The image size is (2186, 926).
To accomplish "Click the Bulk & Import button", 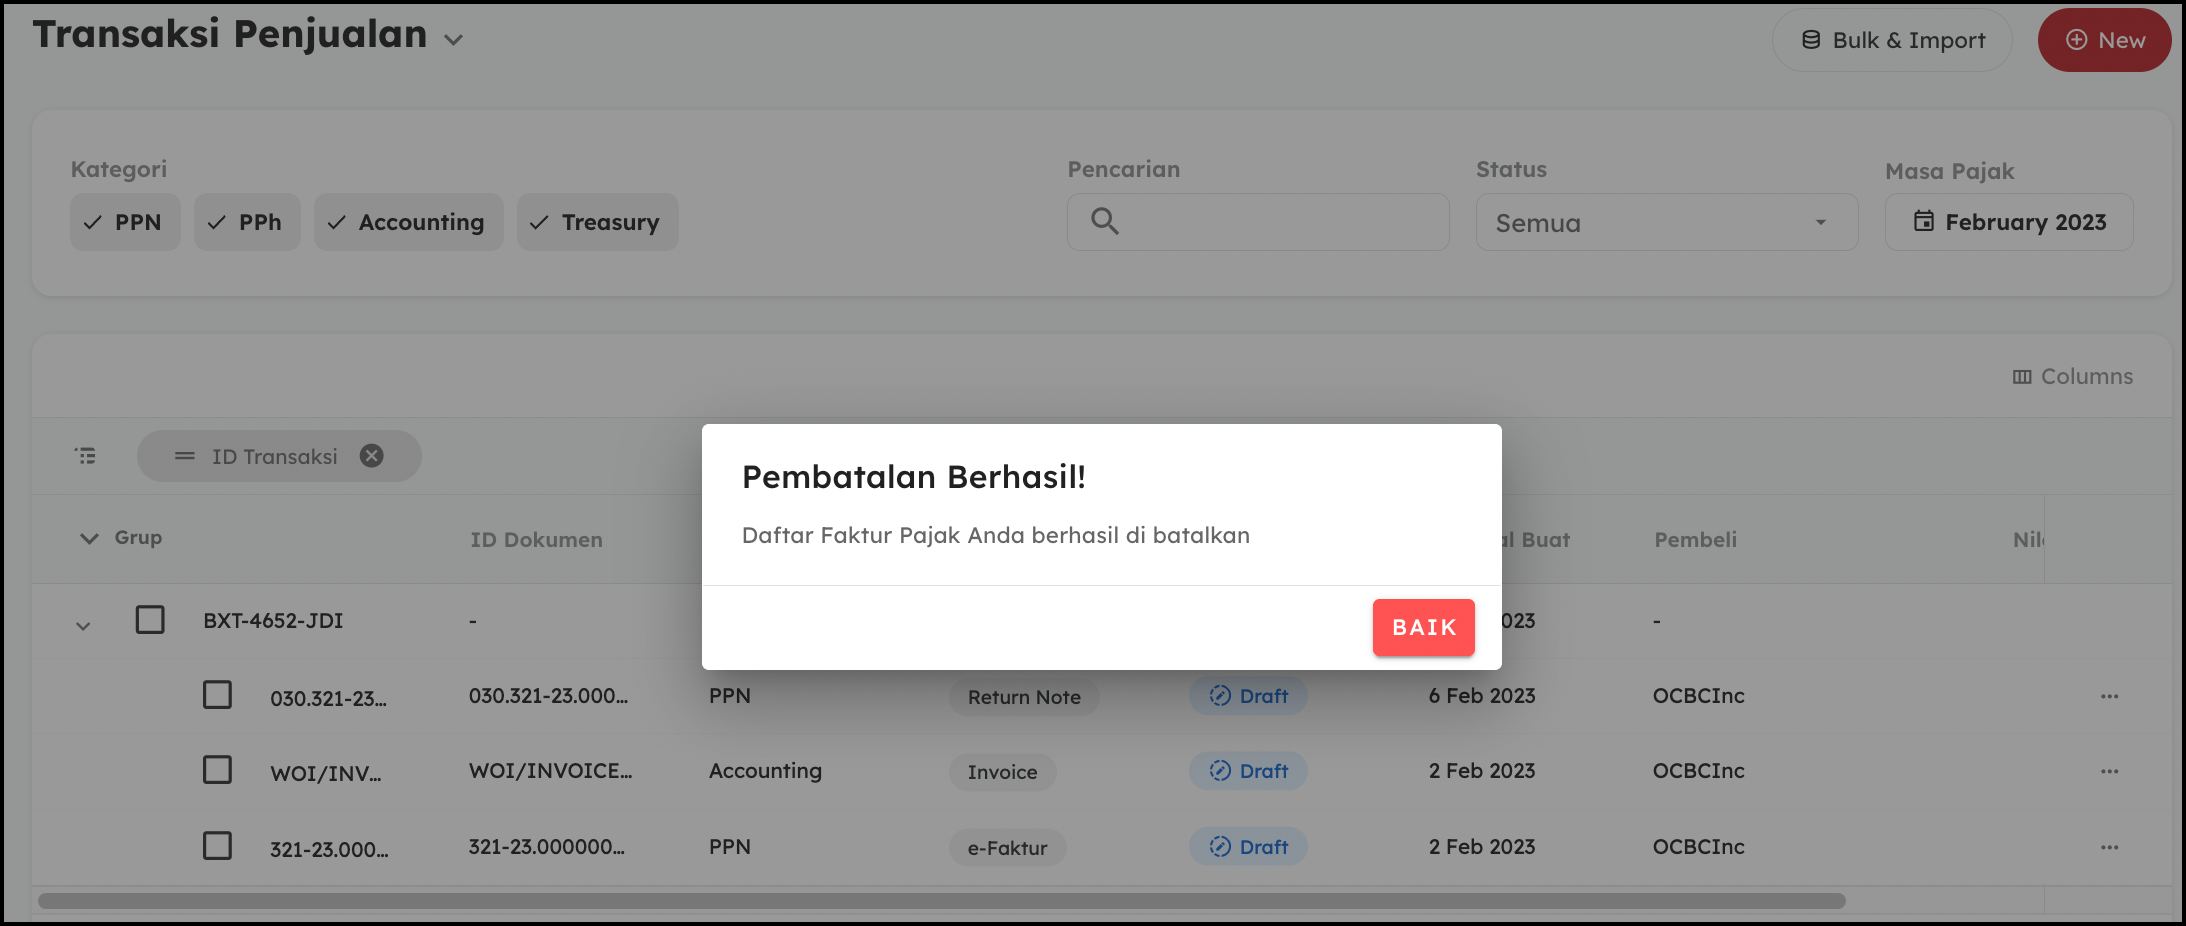I will [x=1892, y=40].
